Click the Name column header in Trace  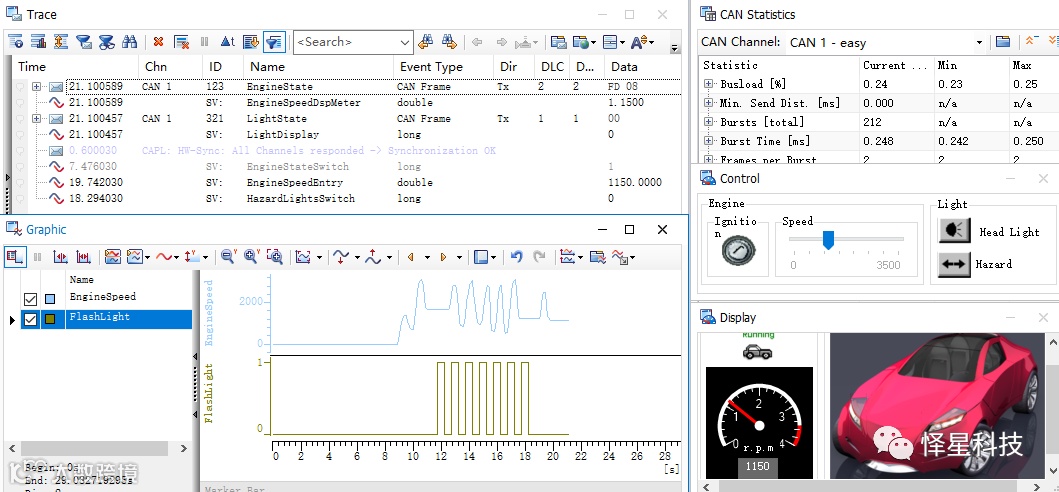[267, 67]
